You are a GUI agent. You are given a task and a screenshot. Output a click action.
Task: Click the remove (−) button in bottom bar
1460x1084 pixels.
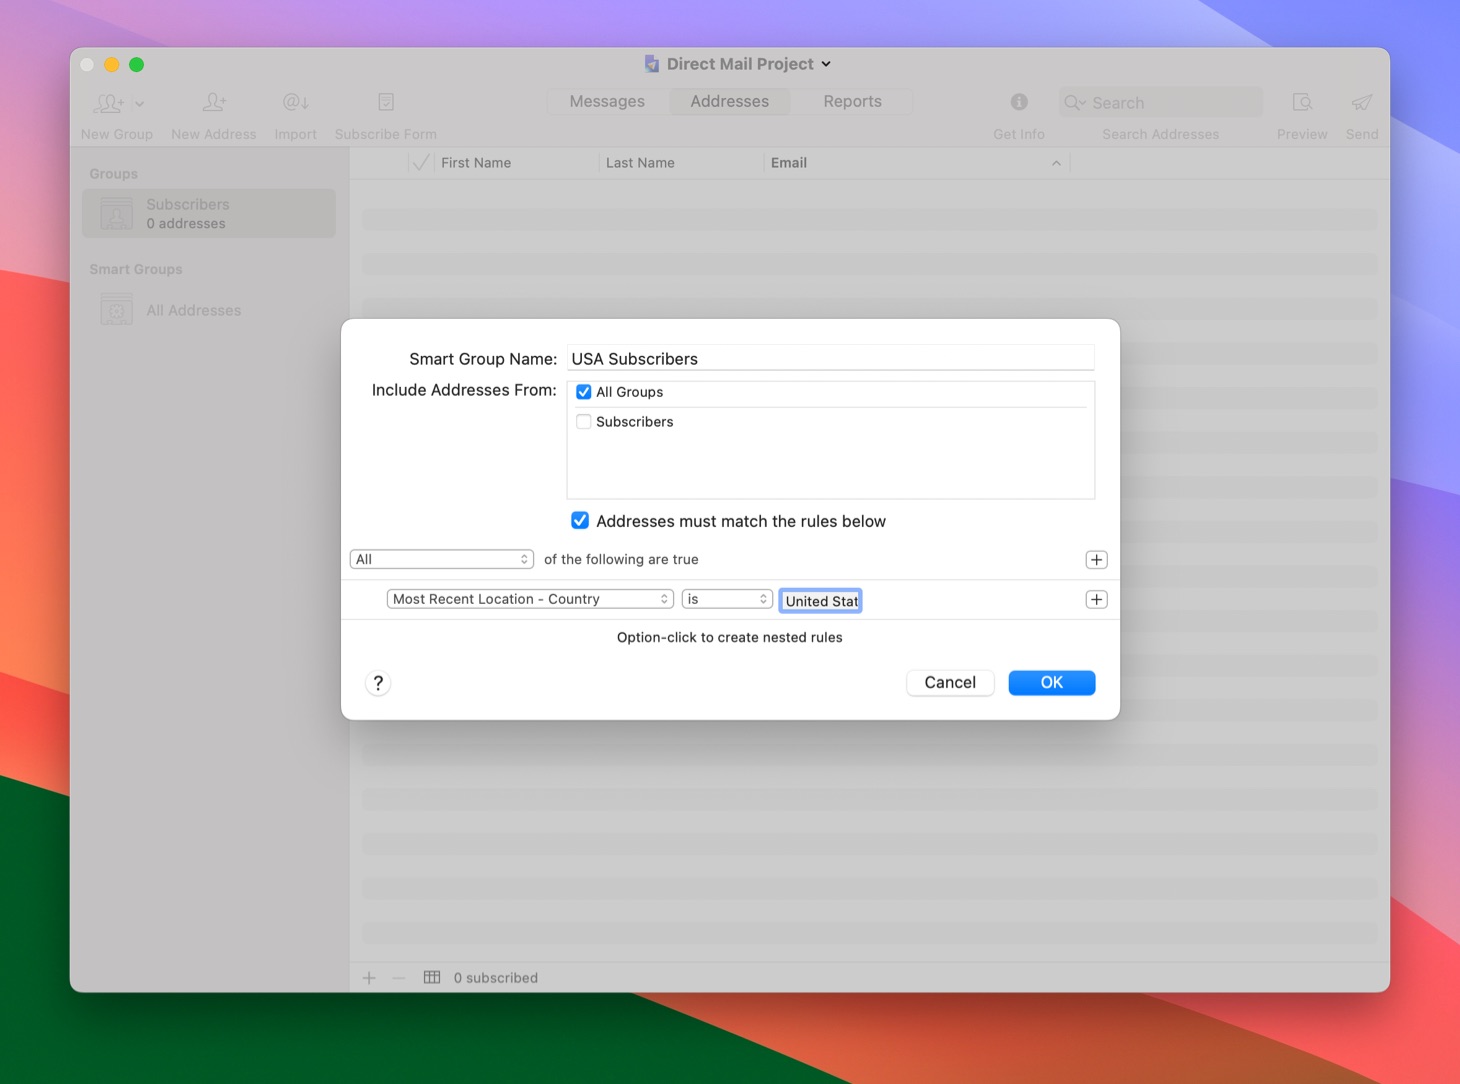(x=399, y=978)
